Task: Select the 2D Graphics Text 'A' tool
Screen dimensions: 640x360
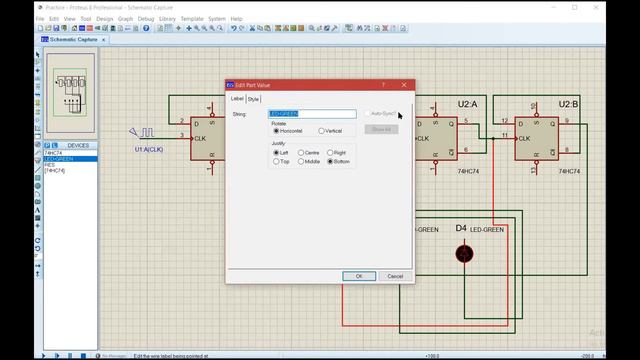Action: [38, 210]
